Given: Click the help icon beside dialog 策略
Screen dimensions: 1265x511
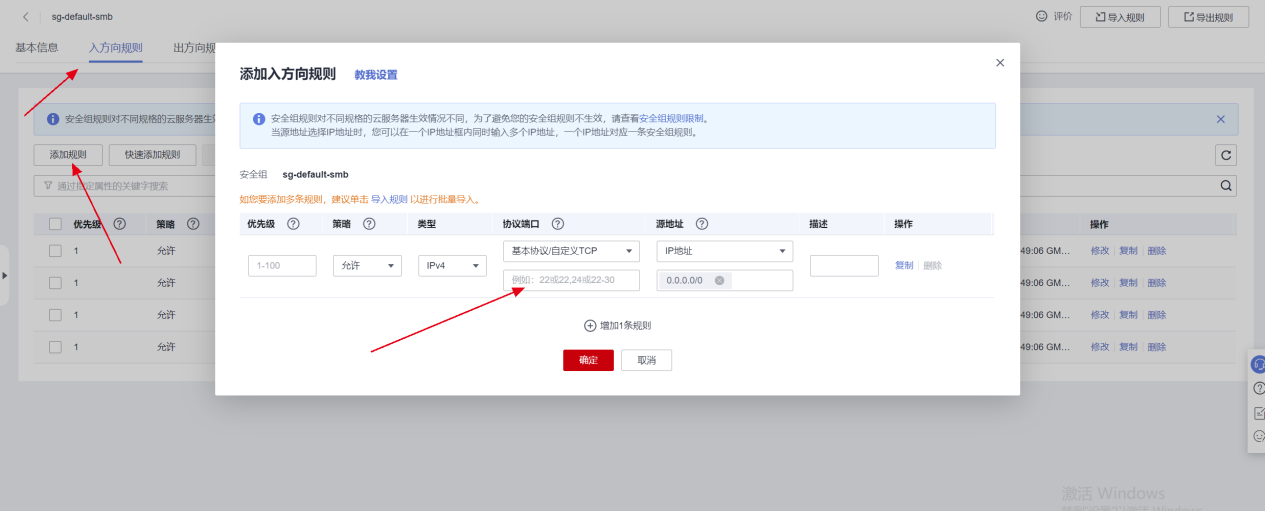Looking at the screenshot, I should (x=369, y=224).
